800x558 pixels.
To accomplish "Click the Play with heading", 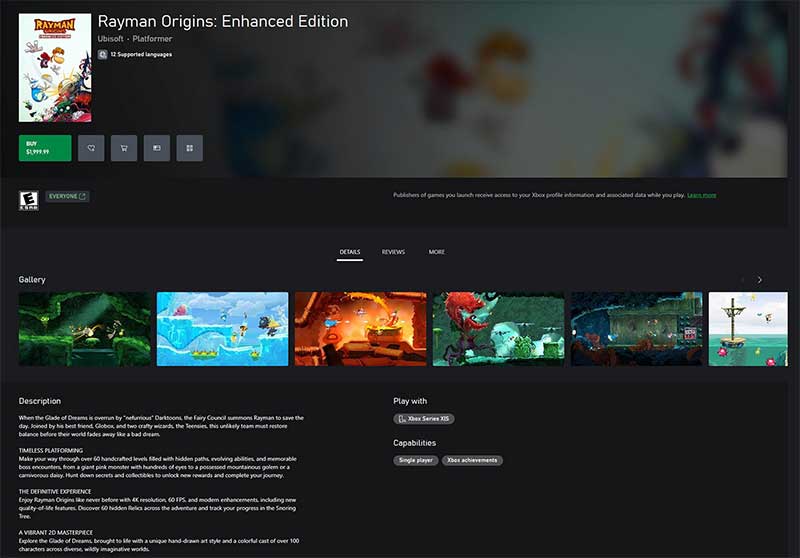I will (x=410, y=401).
